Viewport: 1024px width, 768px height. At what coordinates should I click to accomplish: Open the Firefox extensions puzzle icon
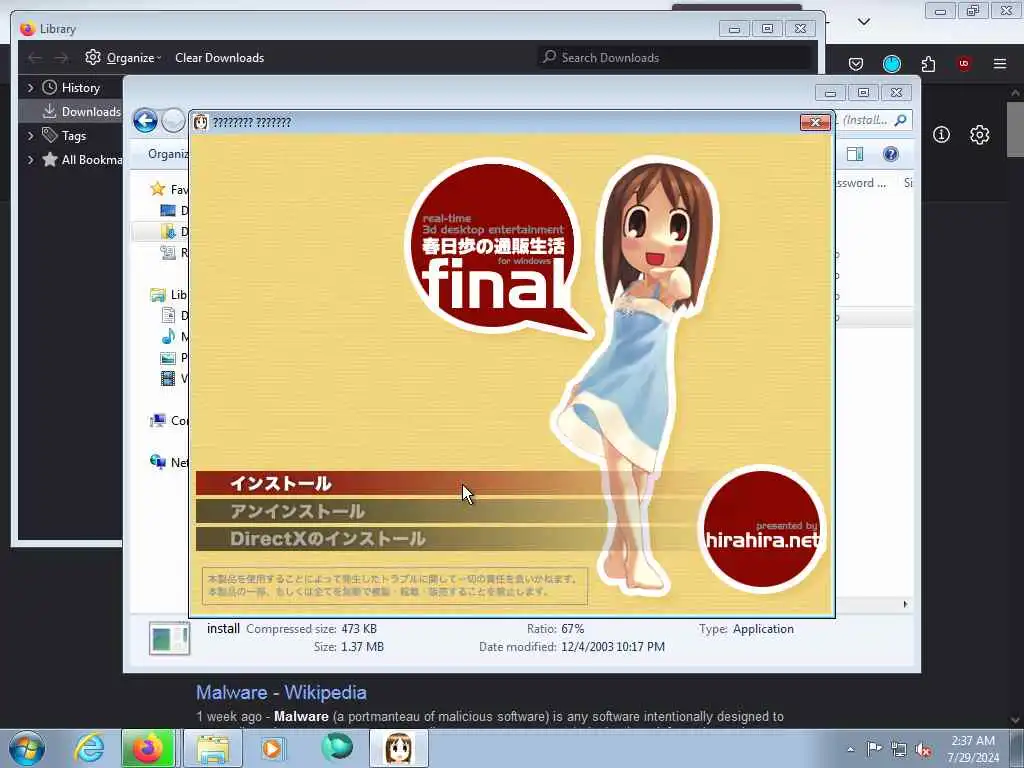tap(928, 64)
